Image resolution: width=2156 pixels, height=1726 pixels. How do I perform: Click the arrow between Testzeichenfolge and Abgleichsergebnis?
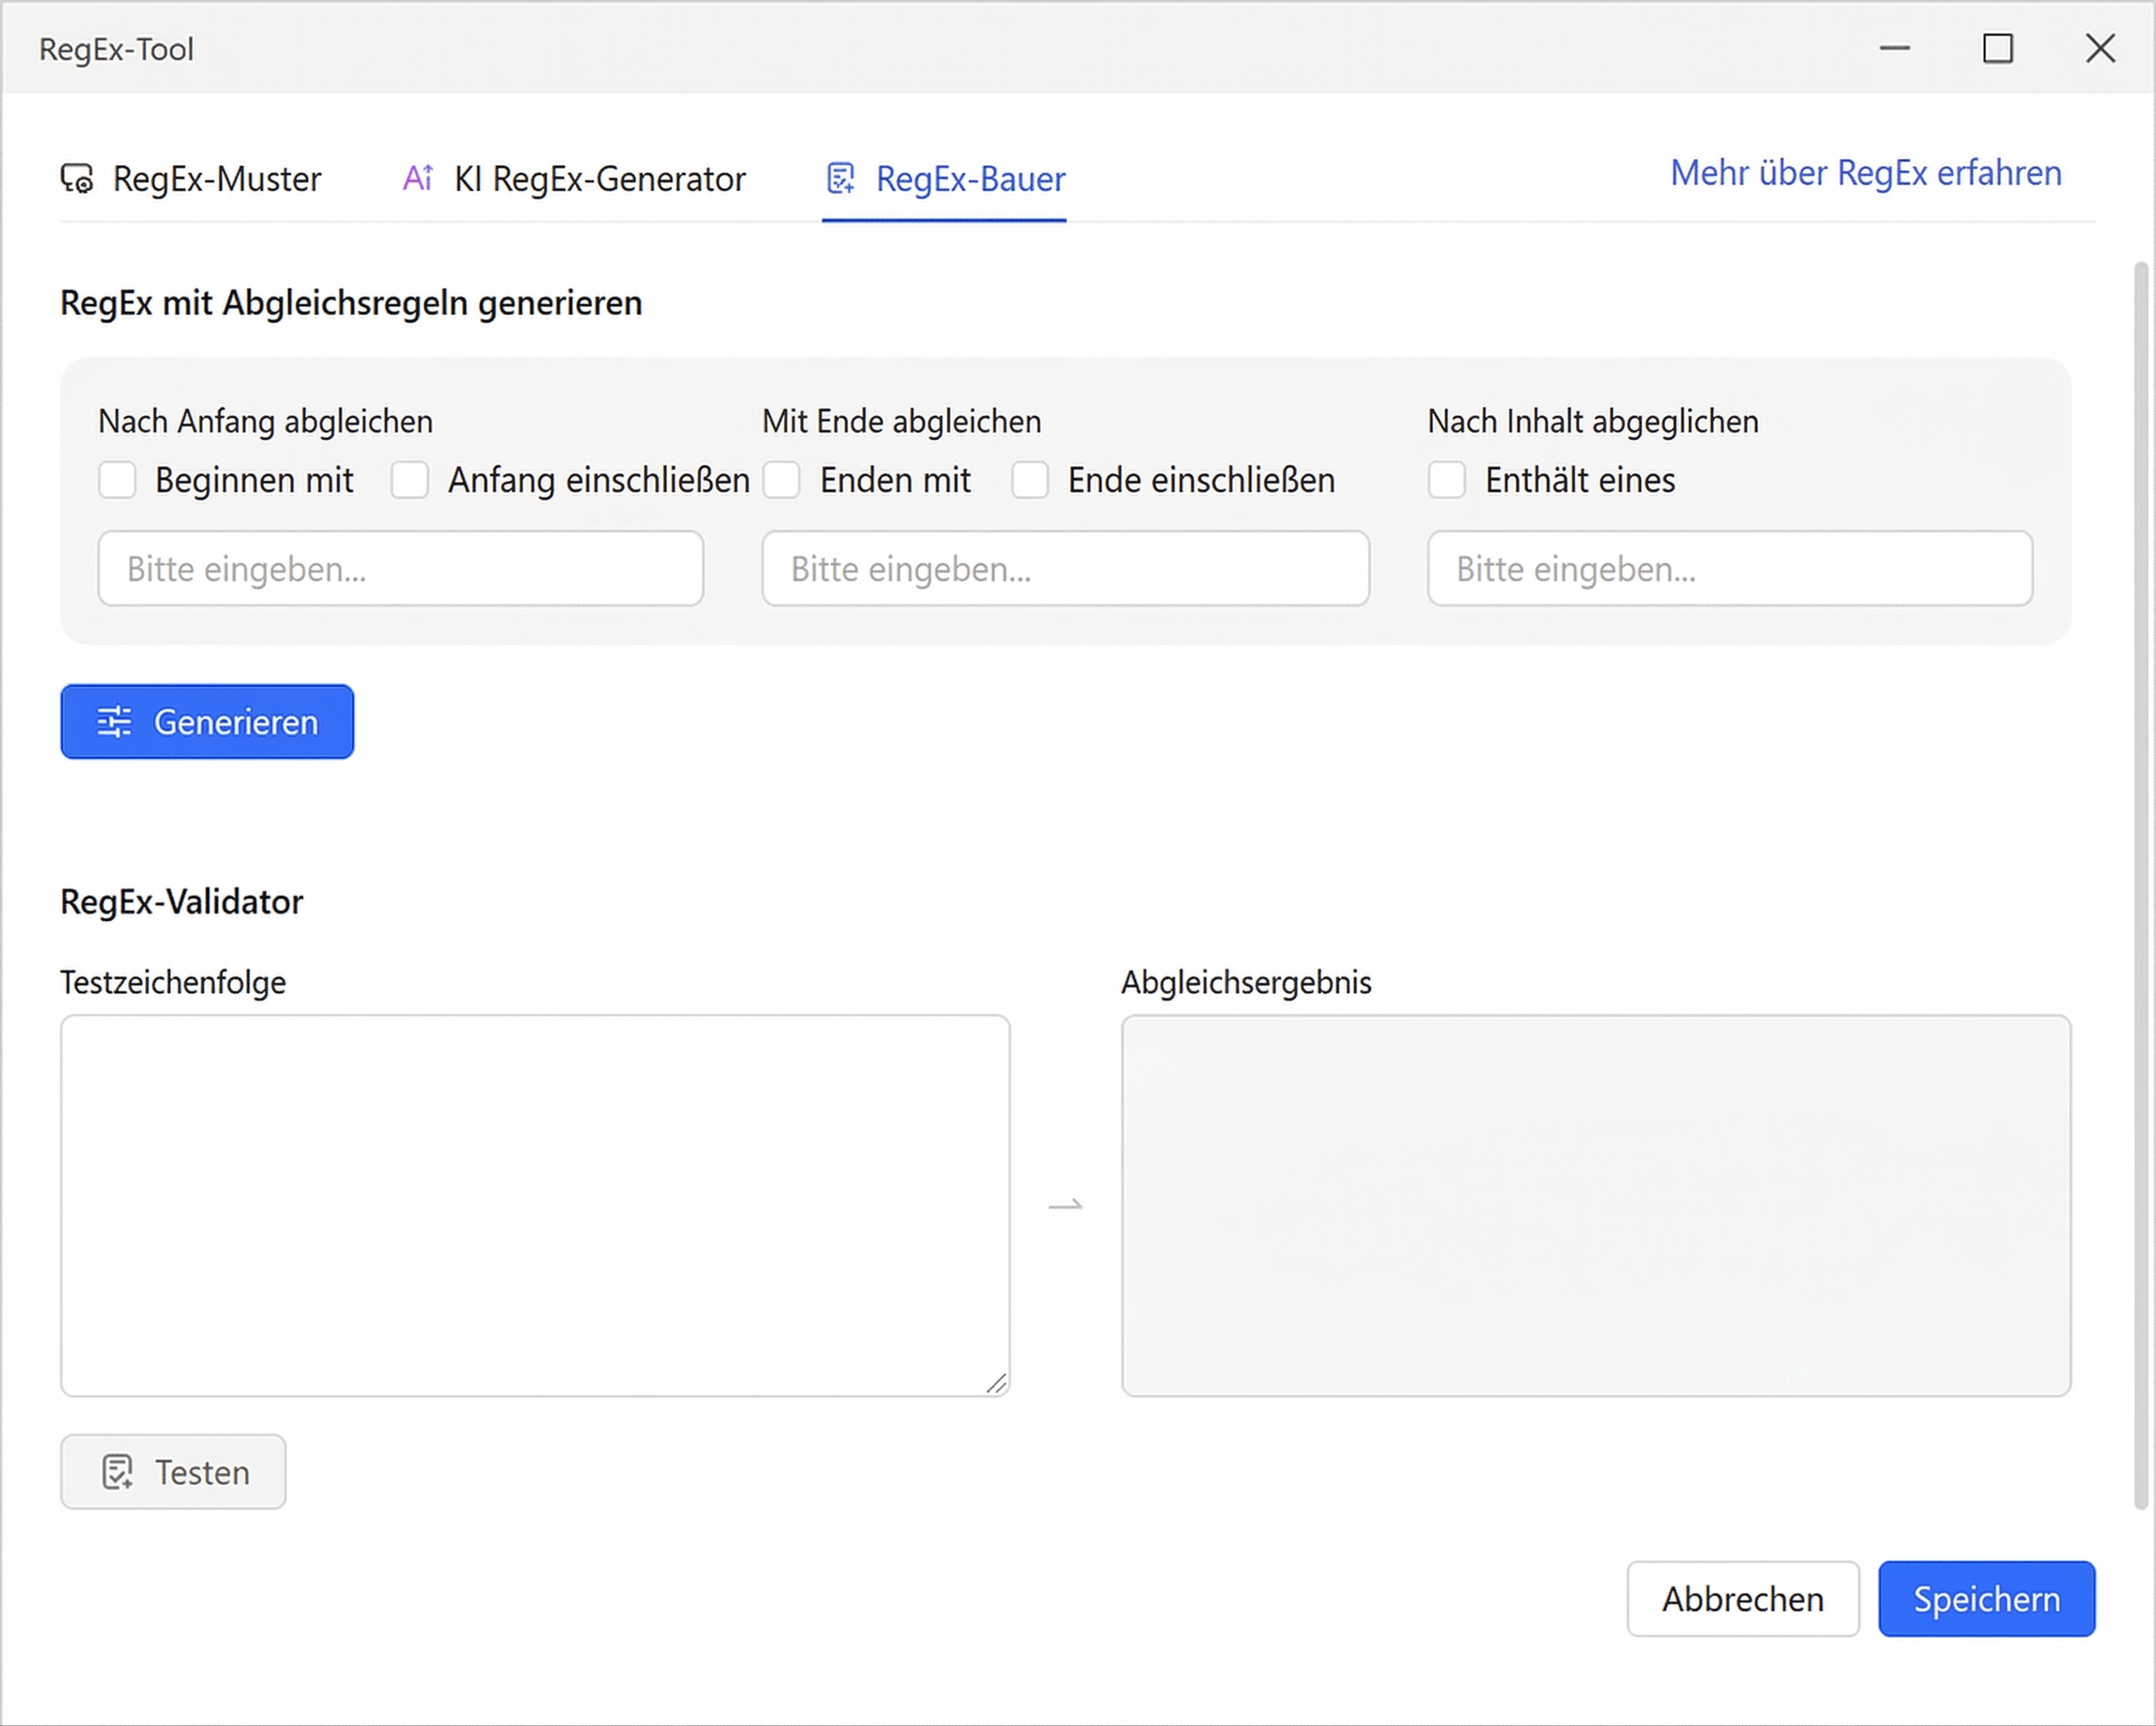pyautogui.click(x=1066, y=1205)
